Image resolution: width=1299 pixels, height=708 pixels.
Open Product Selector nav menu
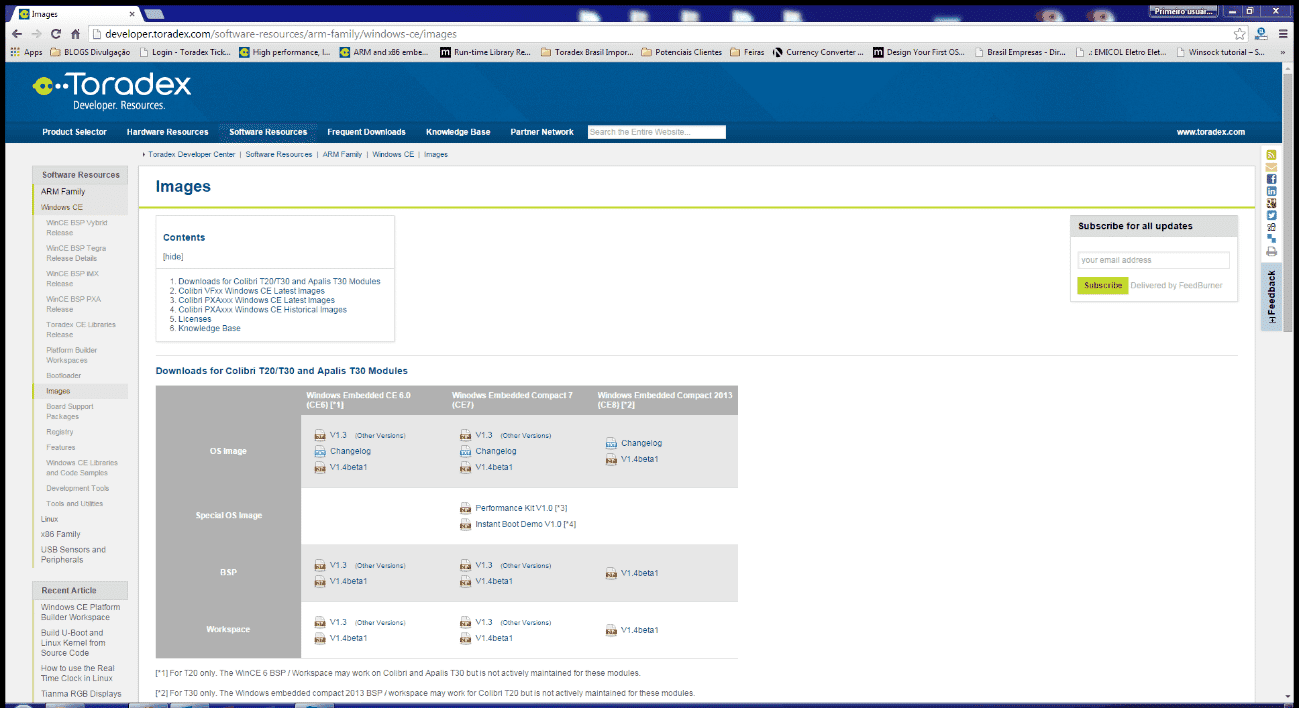click(x=74, y=132)
